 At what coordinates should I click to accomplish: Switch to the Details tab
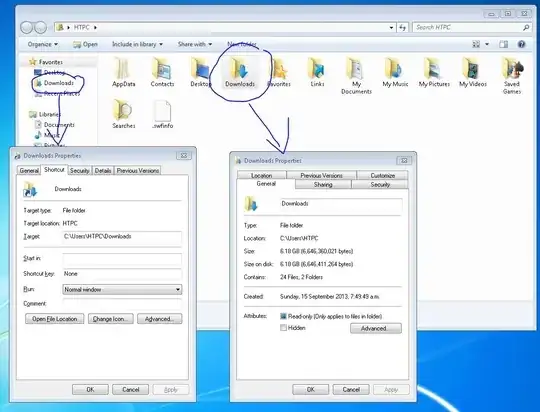103,171
